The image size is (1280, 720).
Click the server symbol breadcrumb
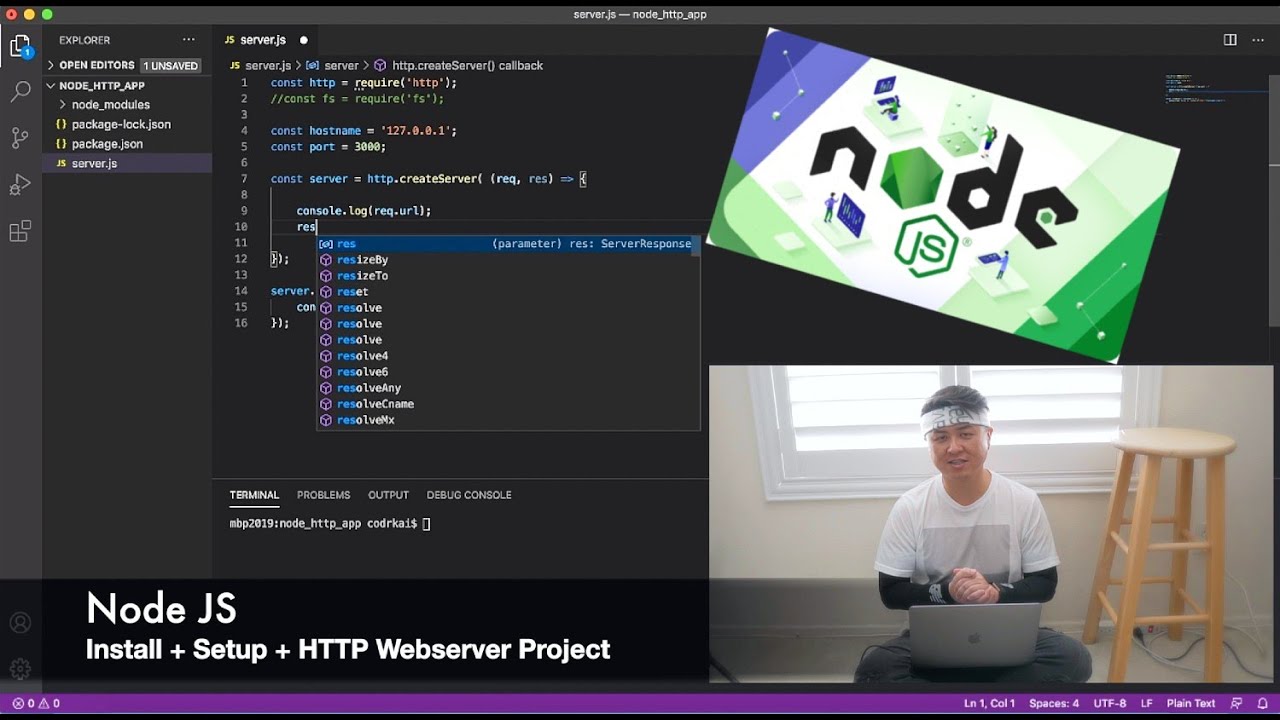(332, 66)
